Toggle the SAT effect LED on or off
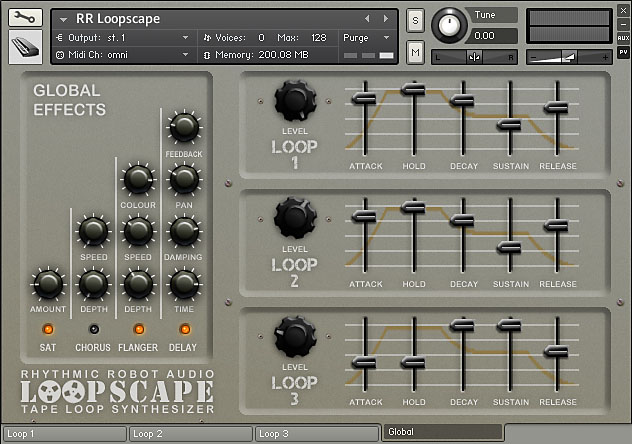Screen dimensions: 632x444 point(48,329)
